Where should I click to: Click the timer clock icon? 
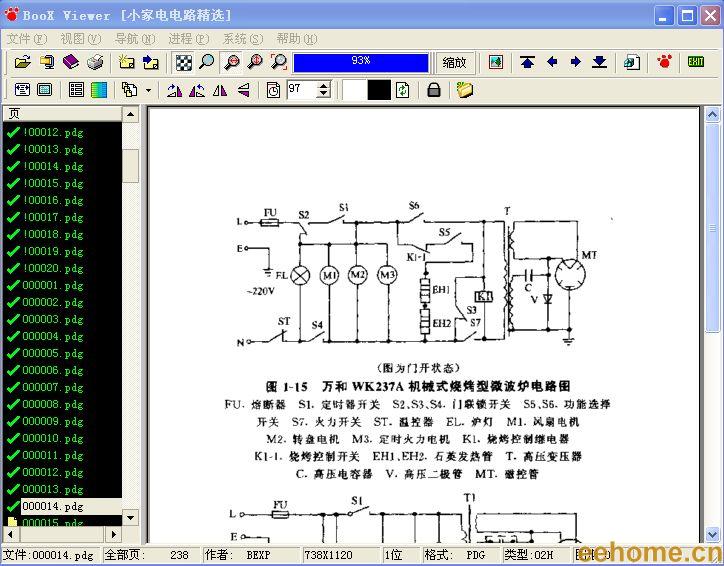(x=273, y=90)
